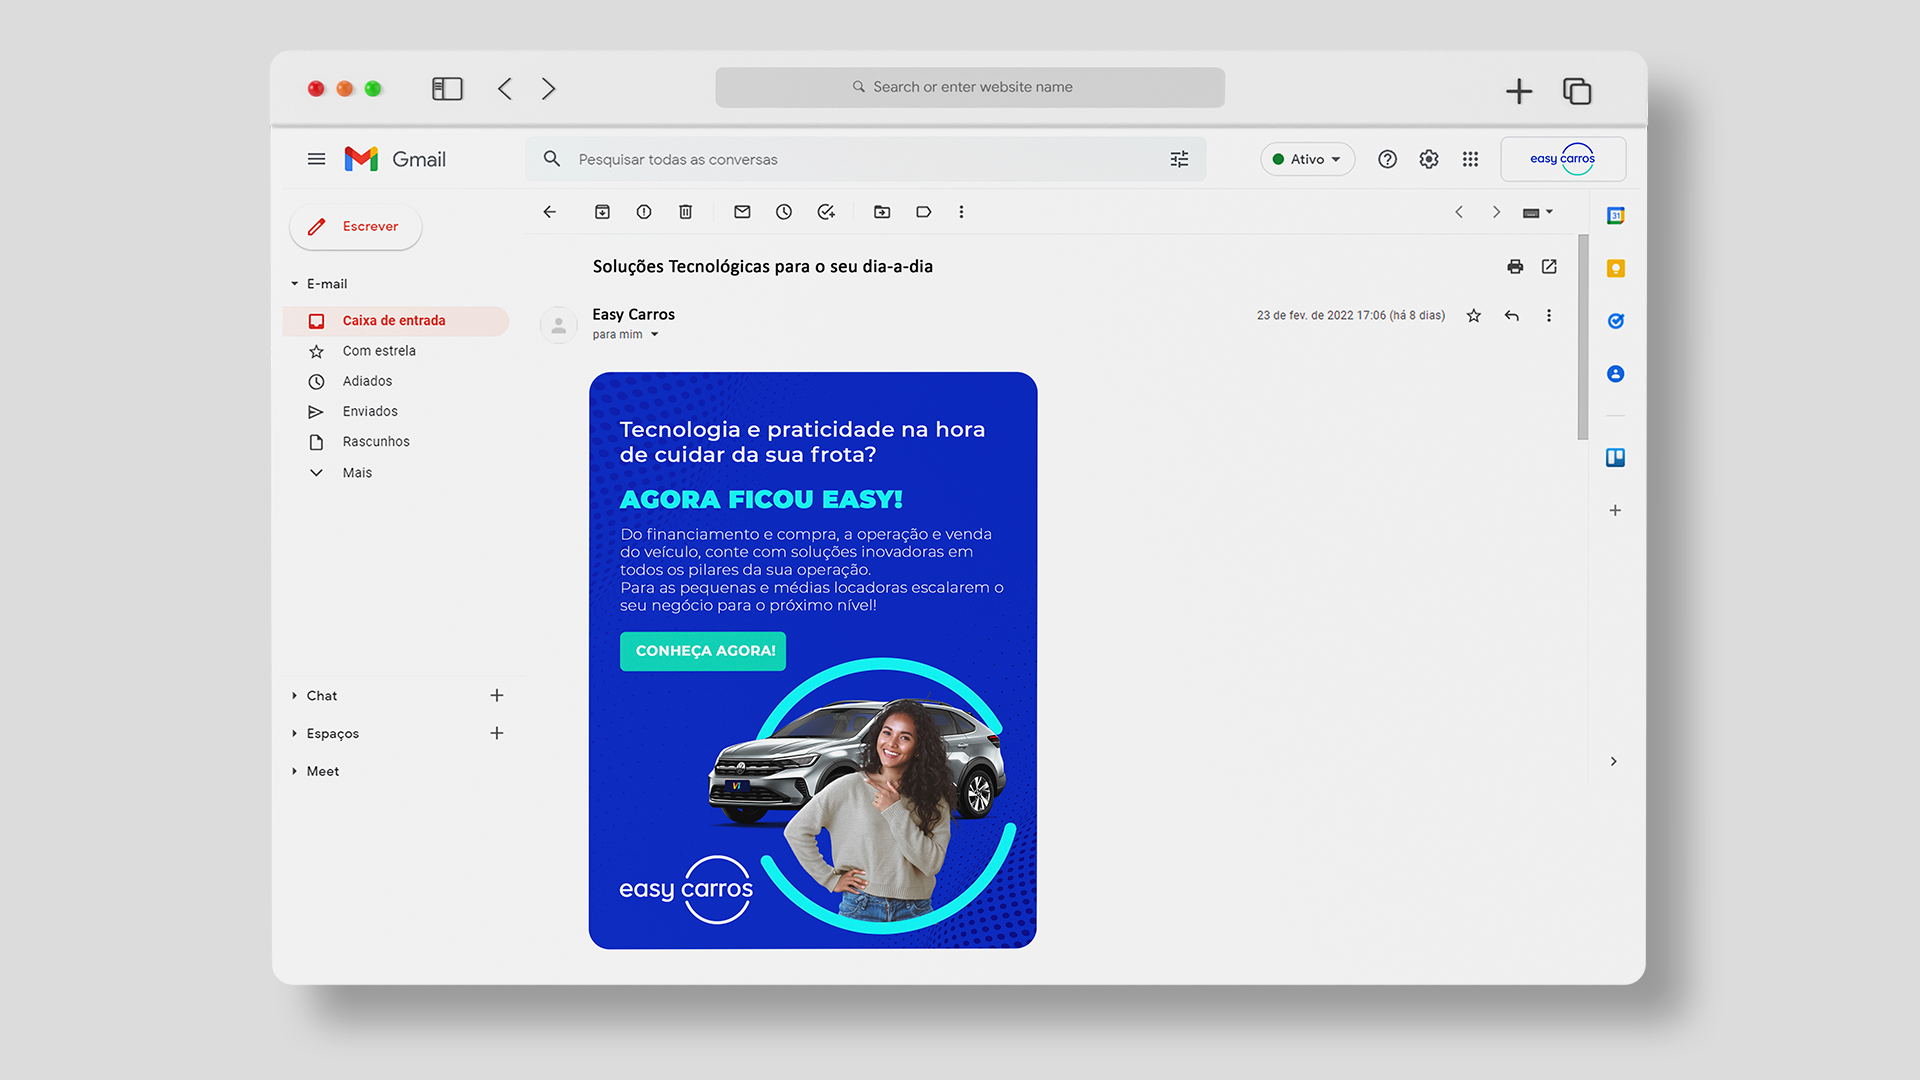Viewport: 1920px width, 1080px height.
Task: Click Escrever to compose email
Action: pyautogui.click(x=355, y=227)
